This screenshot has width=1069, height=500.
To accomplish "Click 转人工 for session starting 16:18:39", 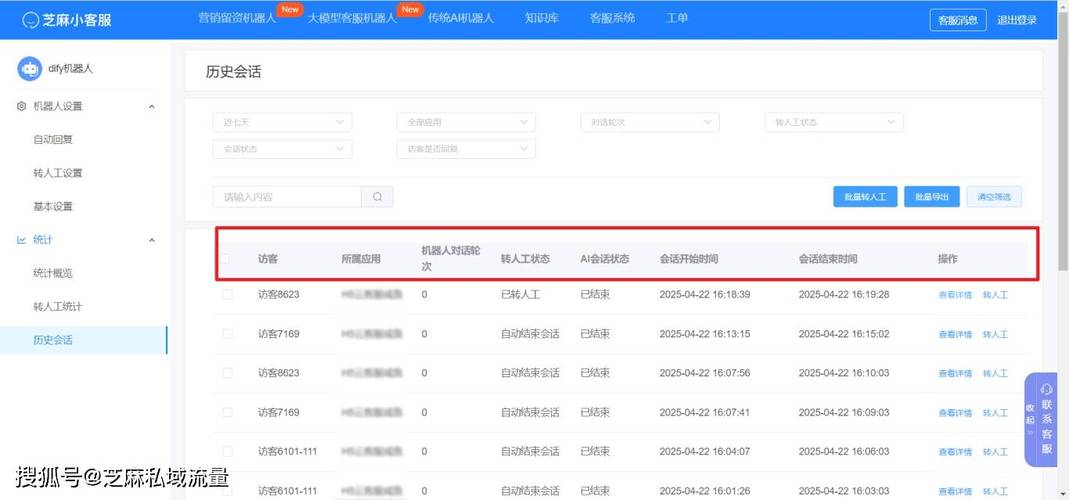I will tap(995, 295).
